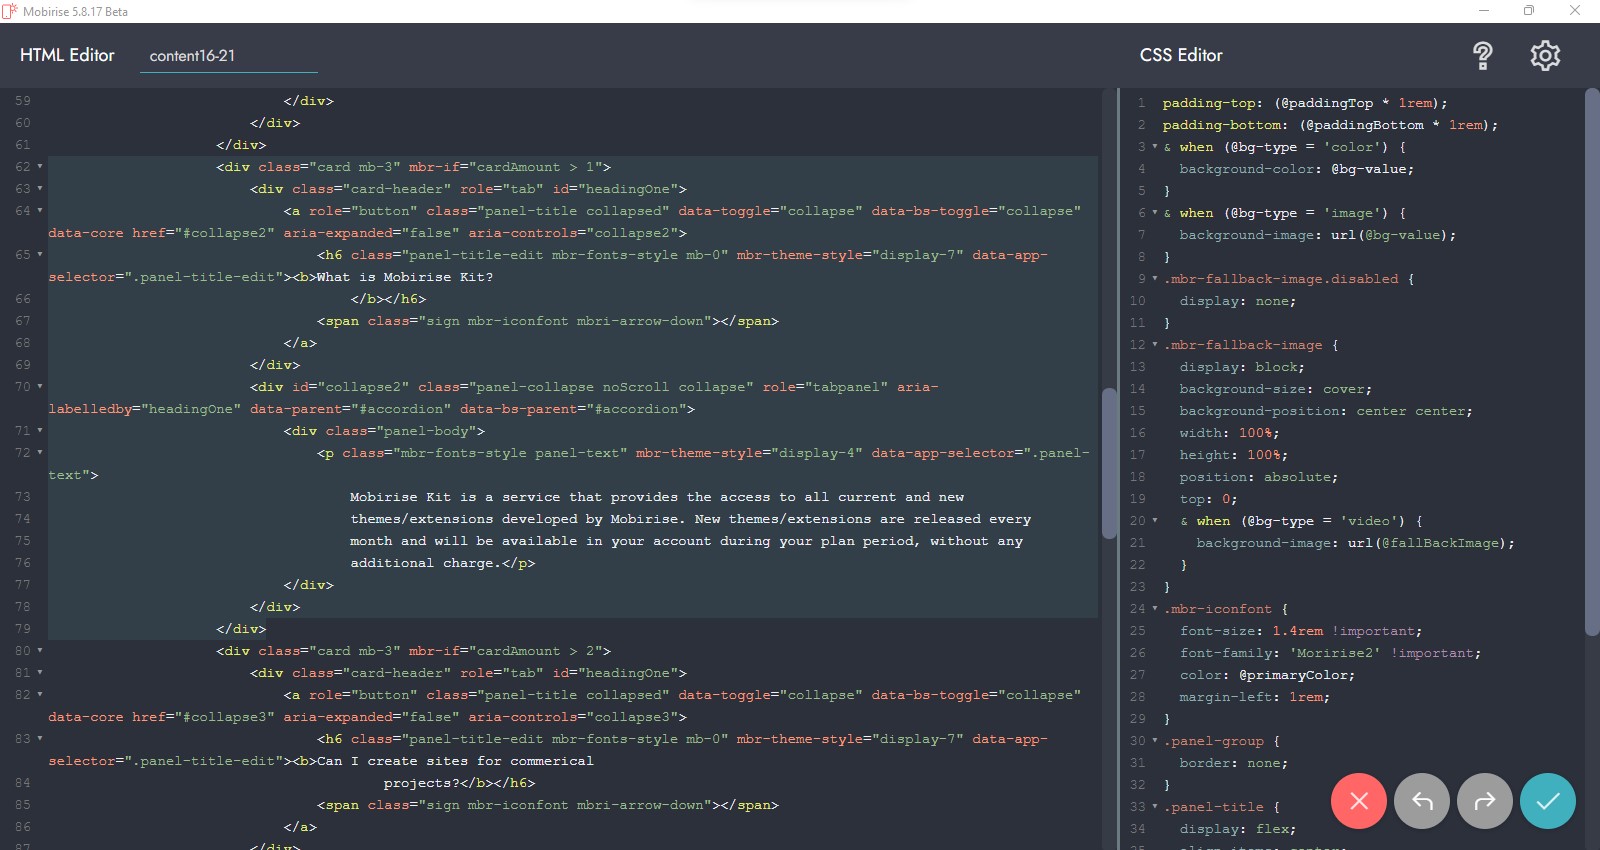This screenshot has height=850, width=1600.
Task: Open the settings gear icon
Action: tap(1545, 56)
